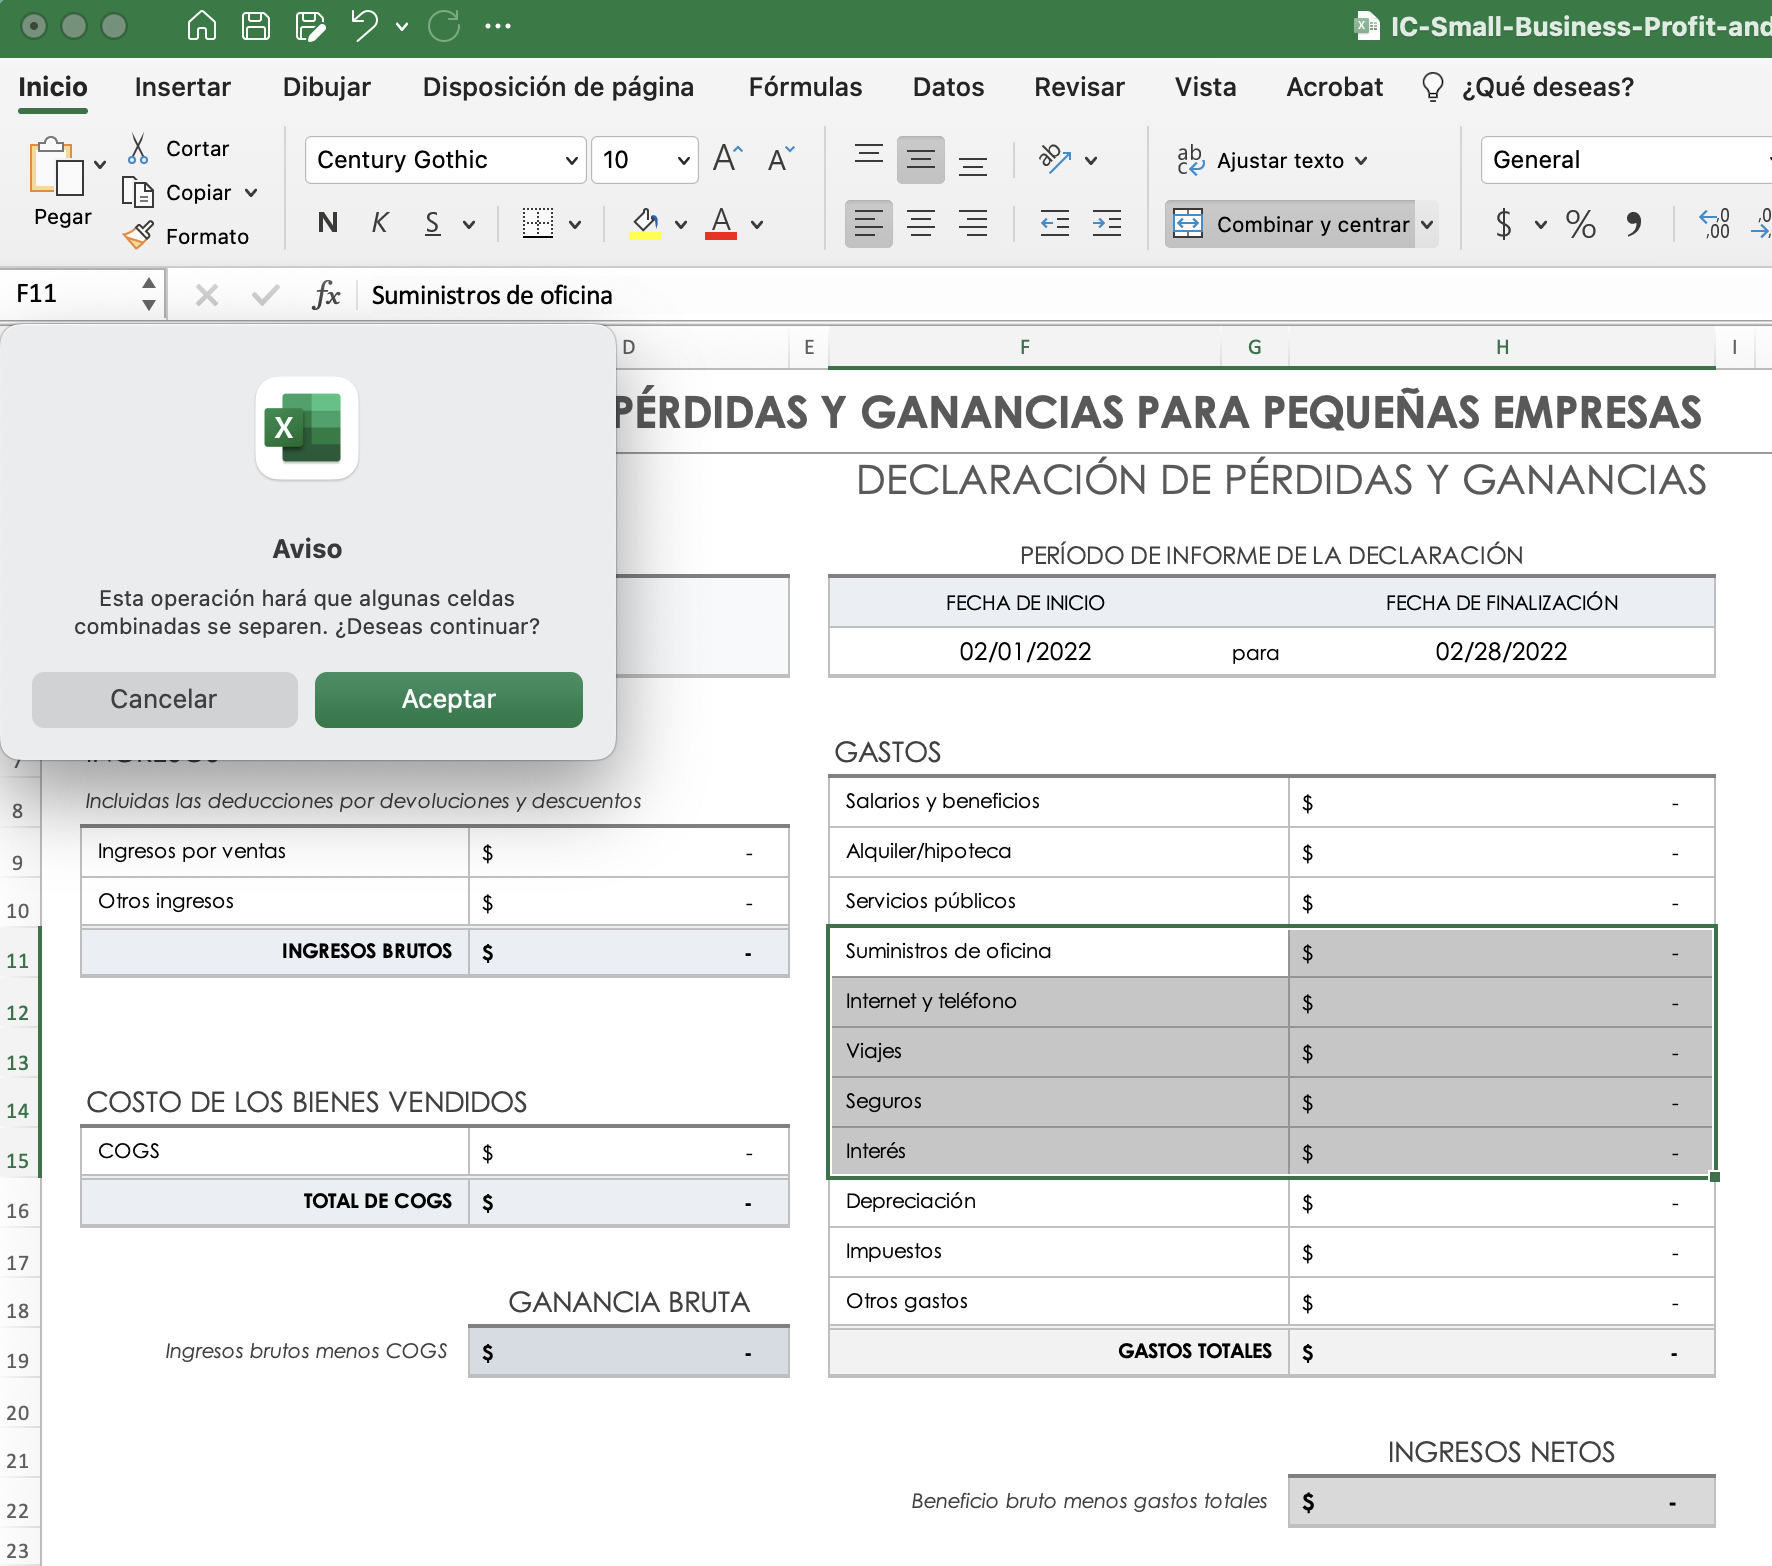Click the increase decimal icon

1714,223
